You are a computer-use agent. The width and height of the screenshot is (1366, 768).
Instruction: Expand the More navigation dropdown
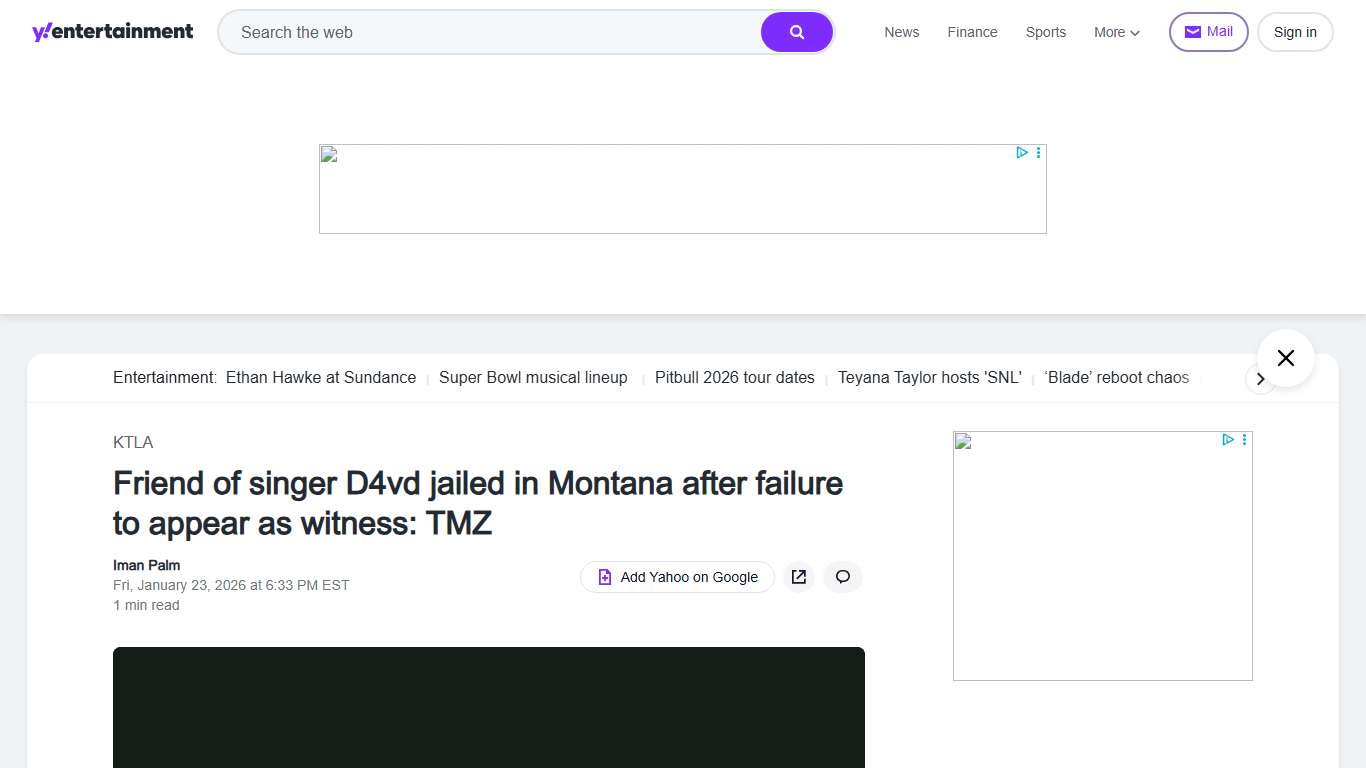coord(1115,32)
